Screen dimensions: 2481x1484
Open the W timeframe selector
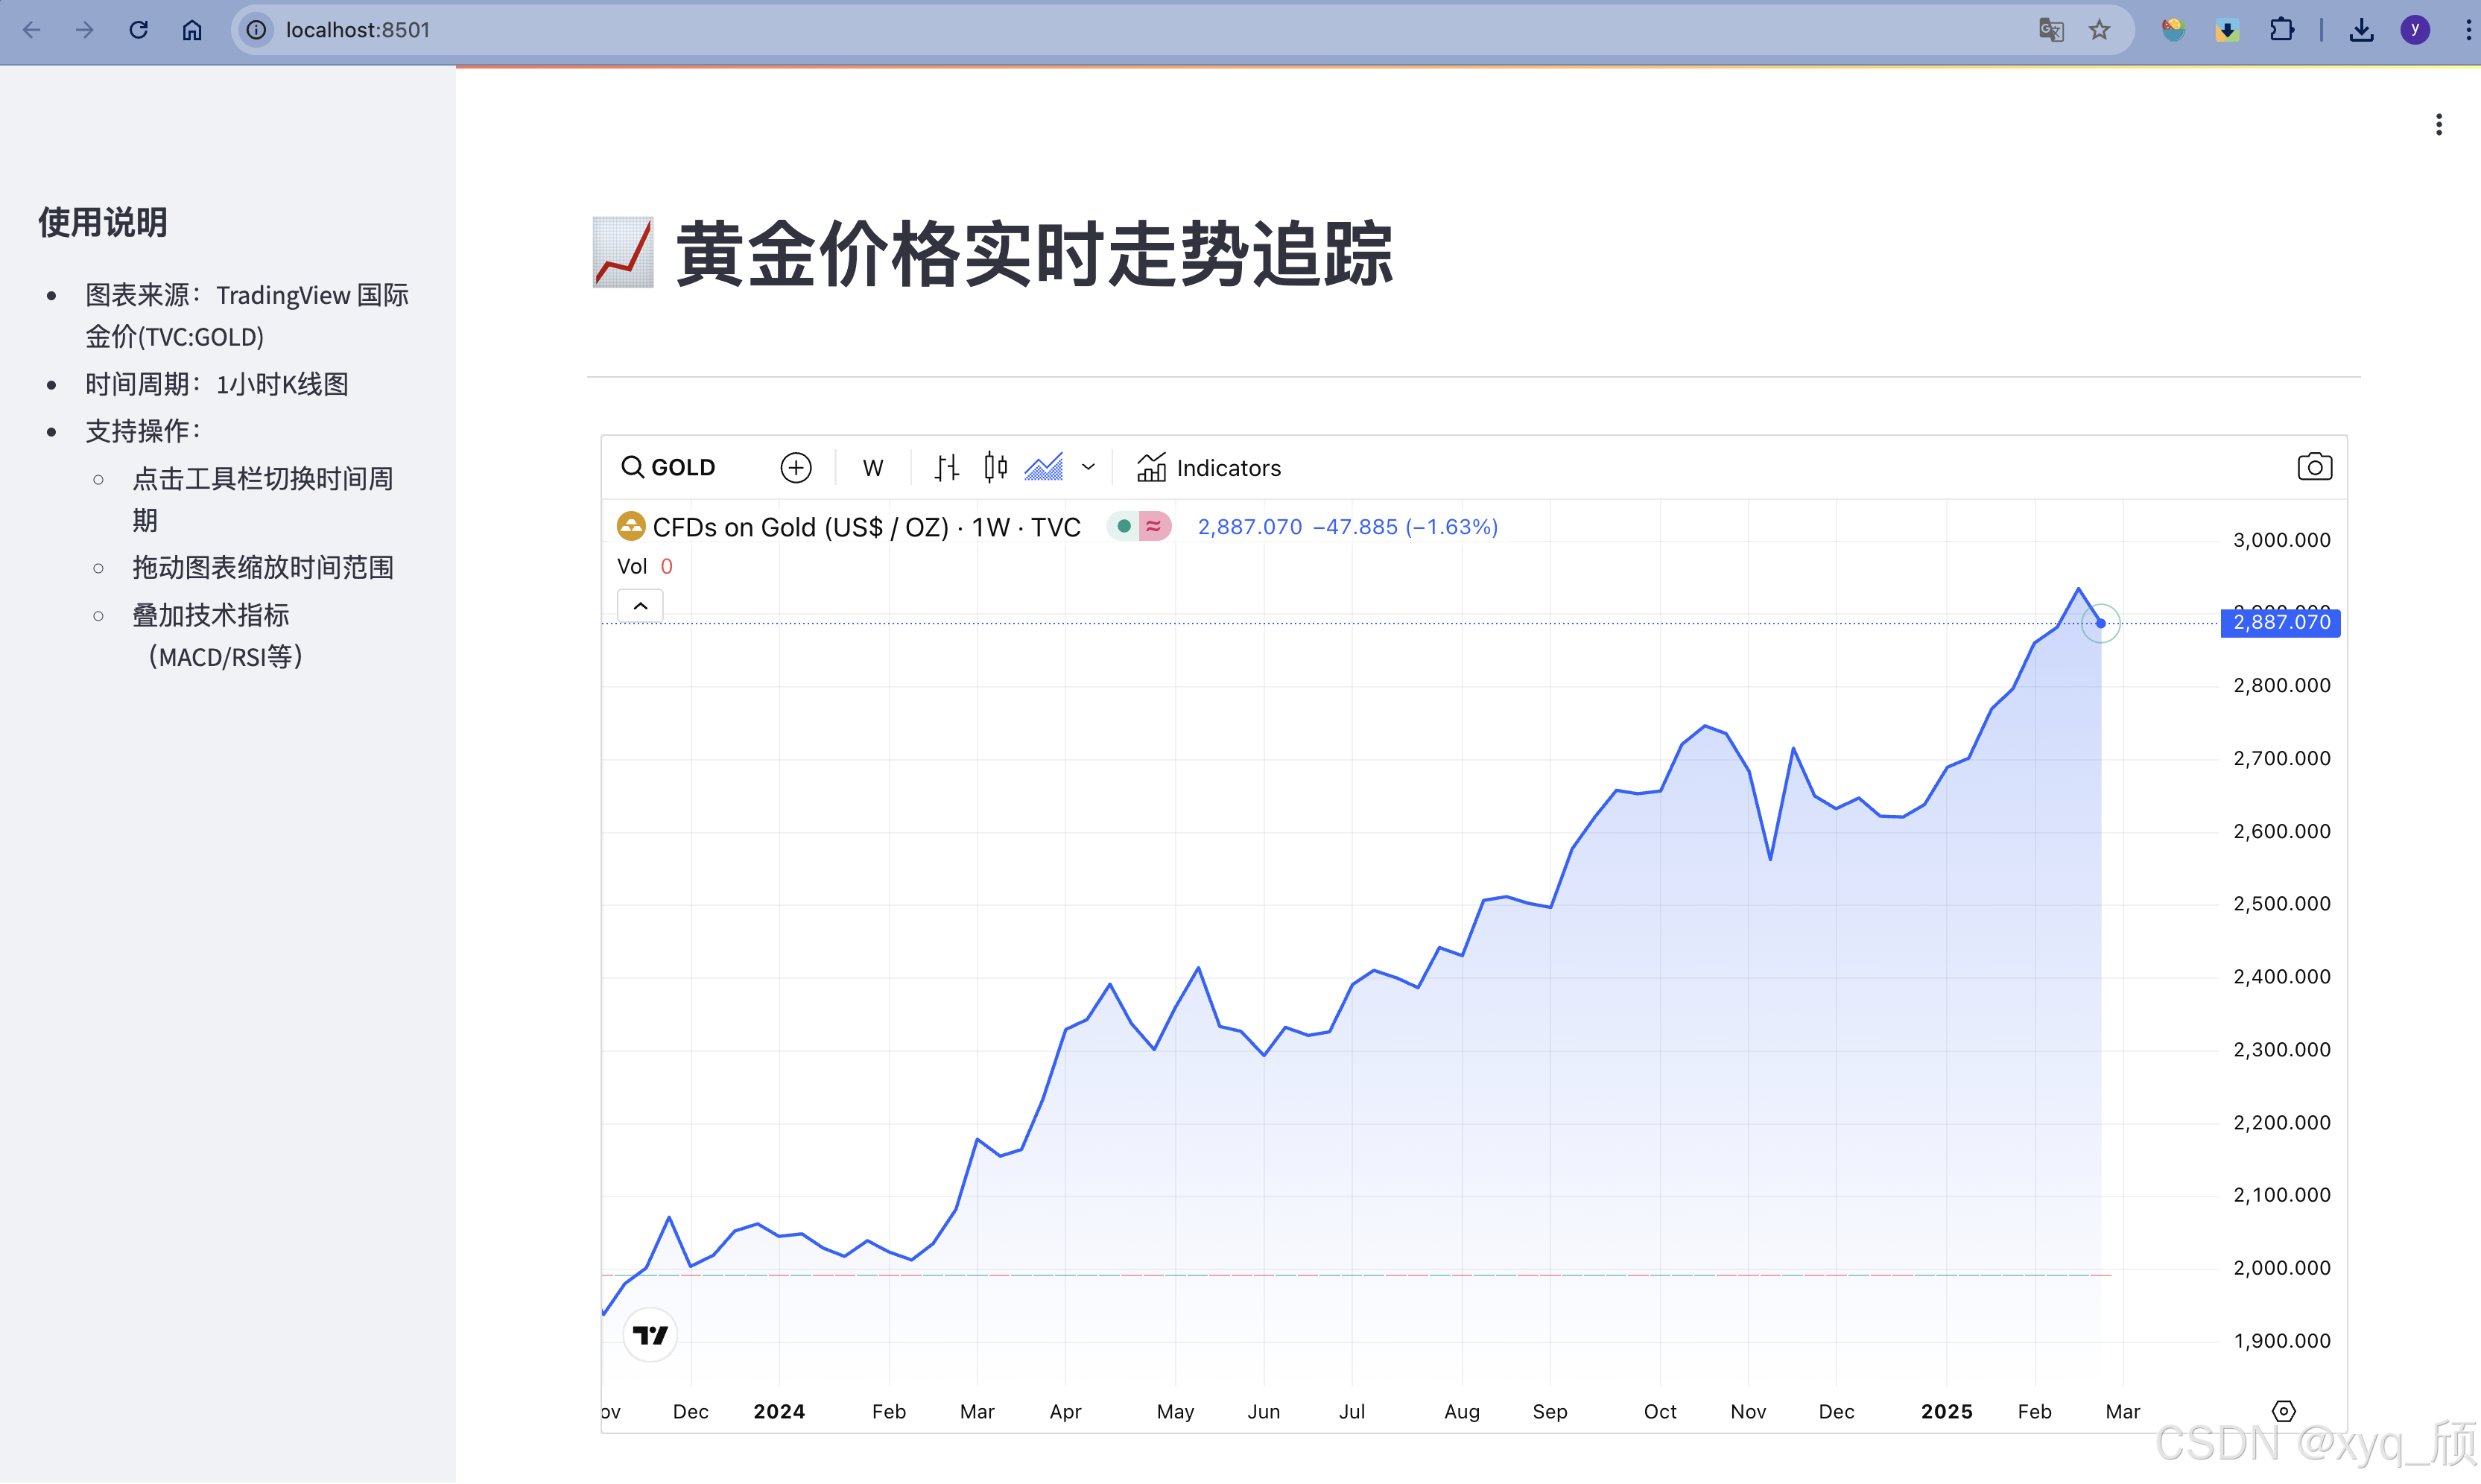click(872, 467)
